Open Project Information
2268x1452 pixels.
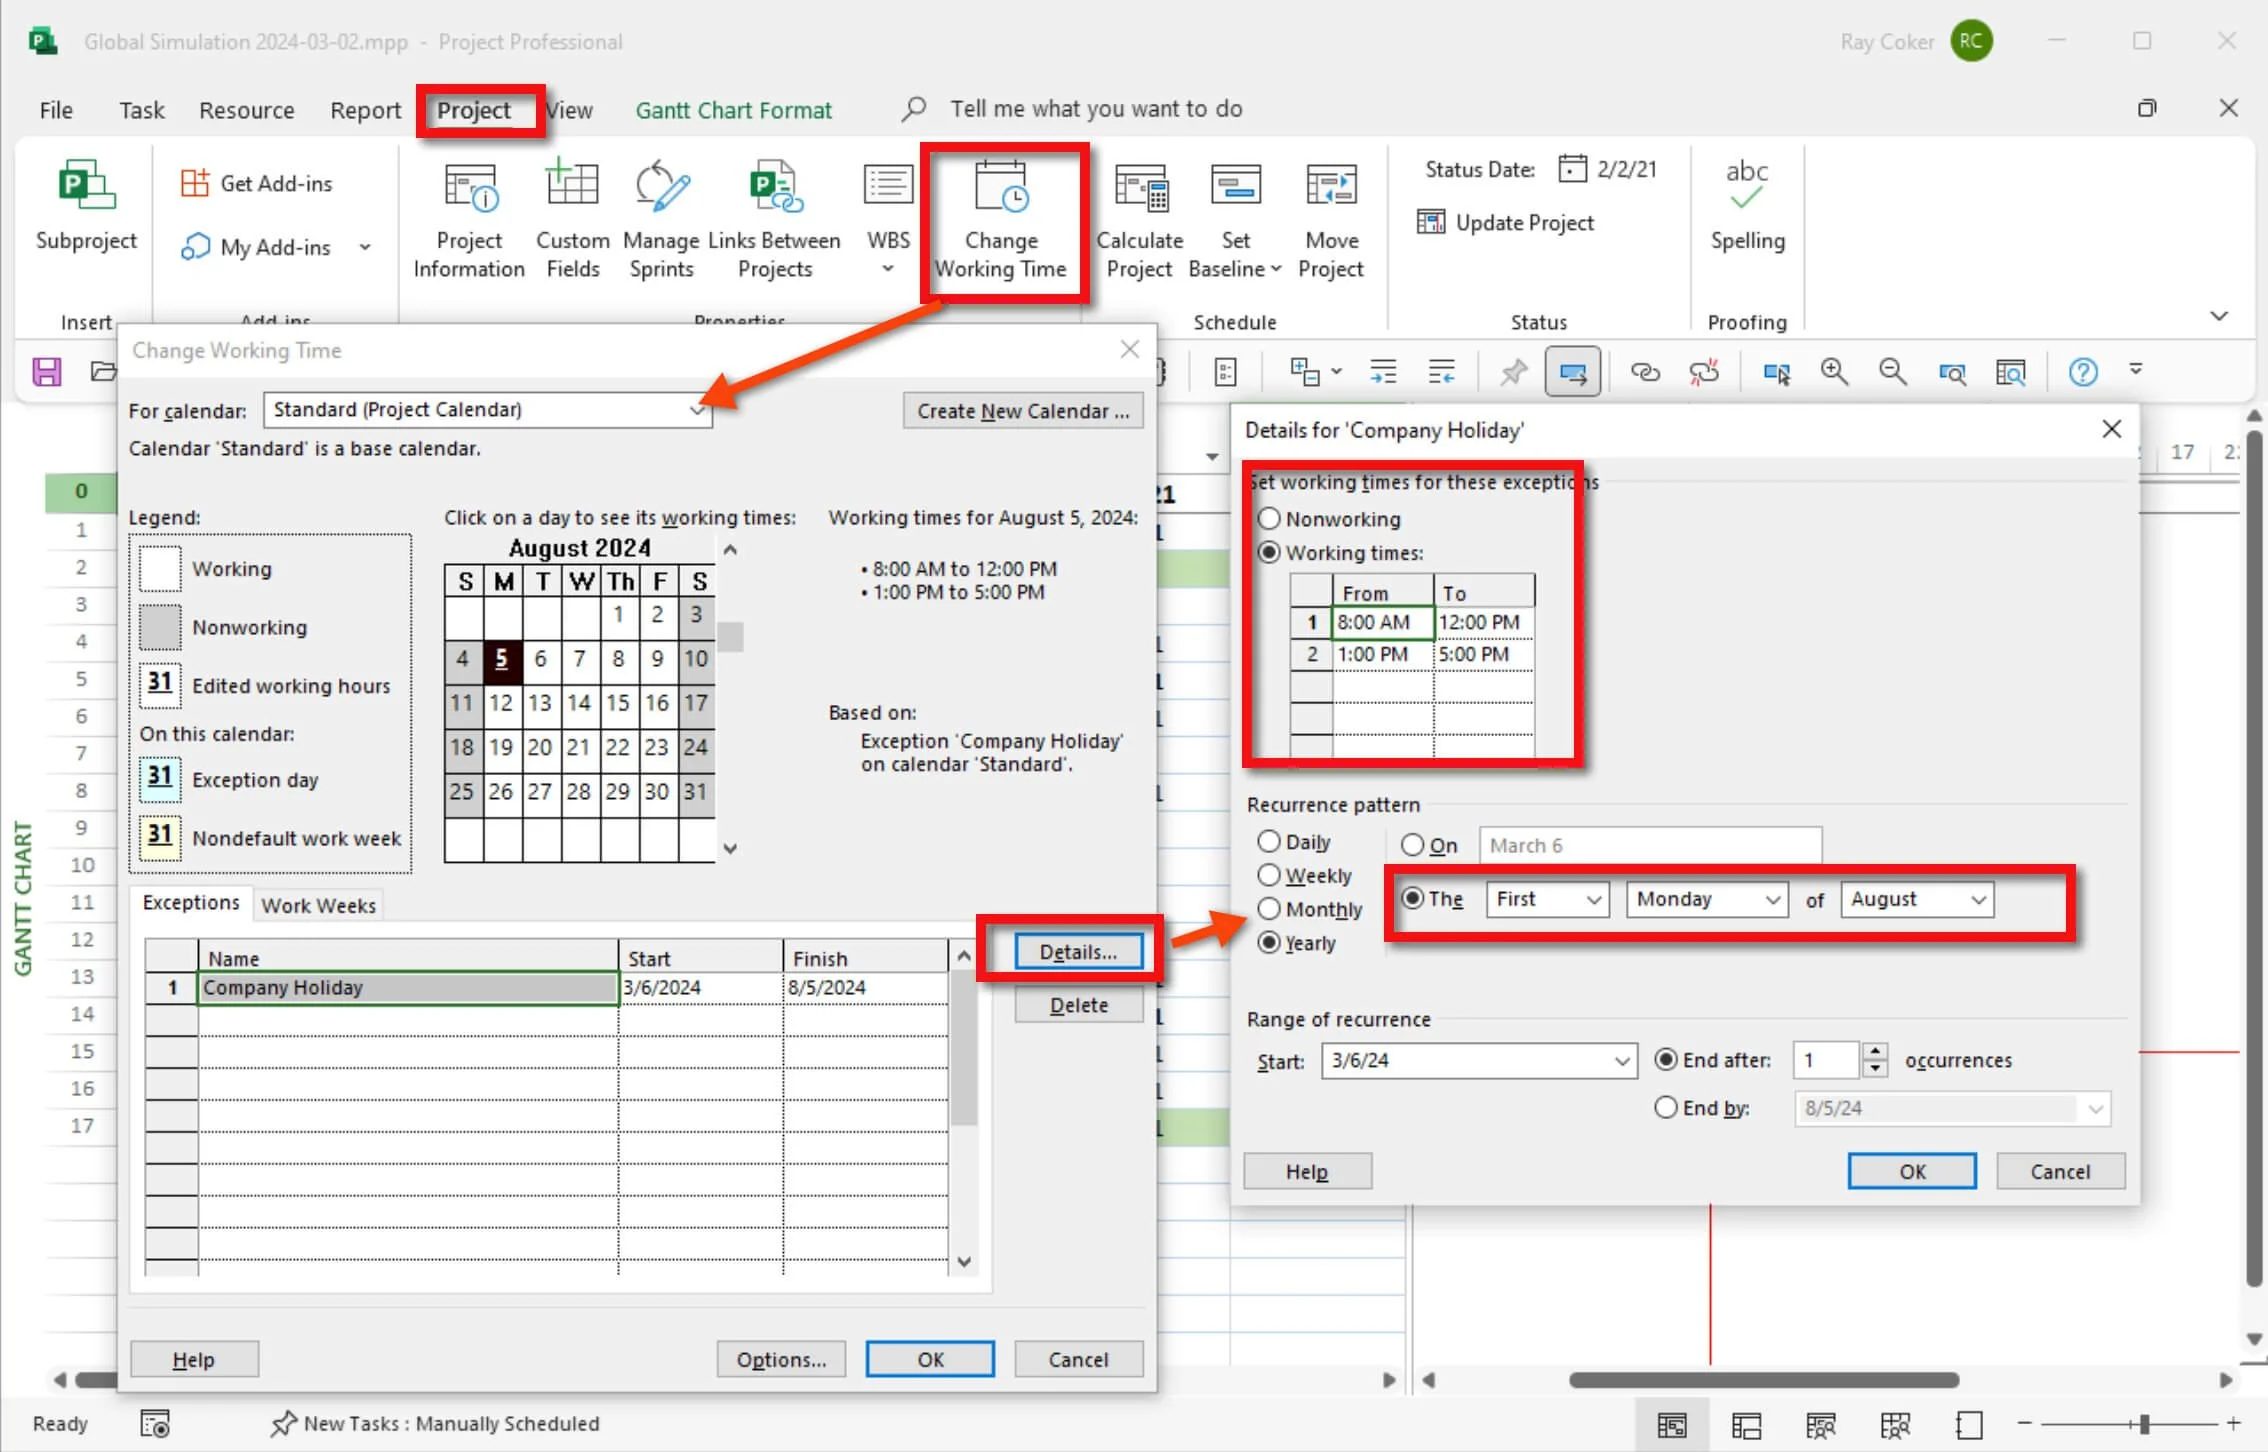click(469, 220)
